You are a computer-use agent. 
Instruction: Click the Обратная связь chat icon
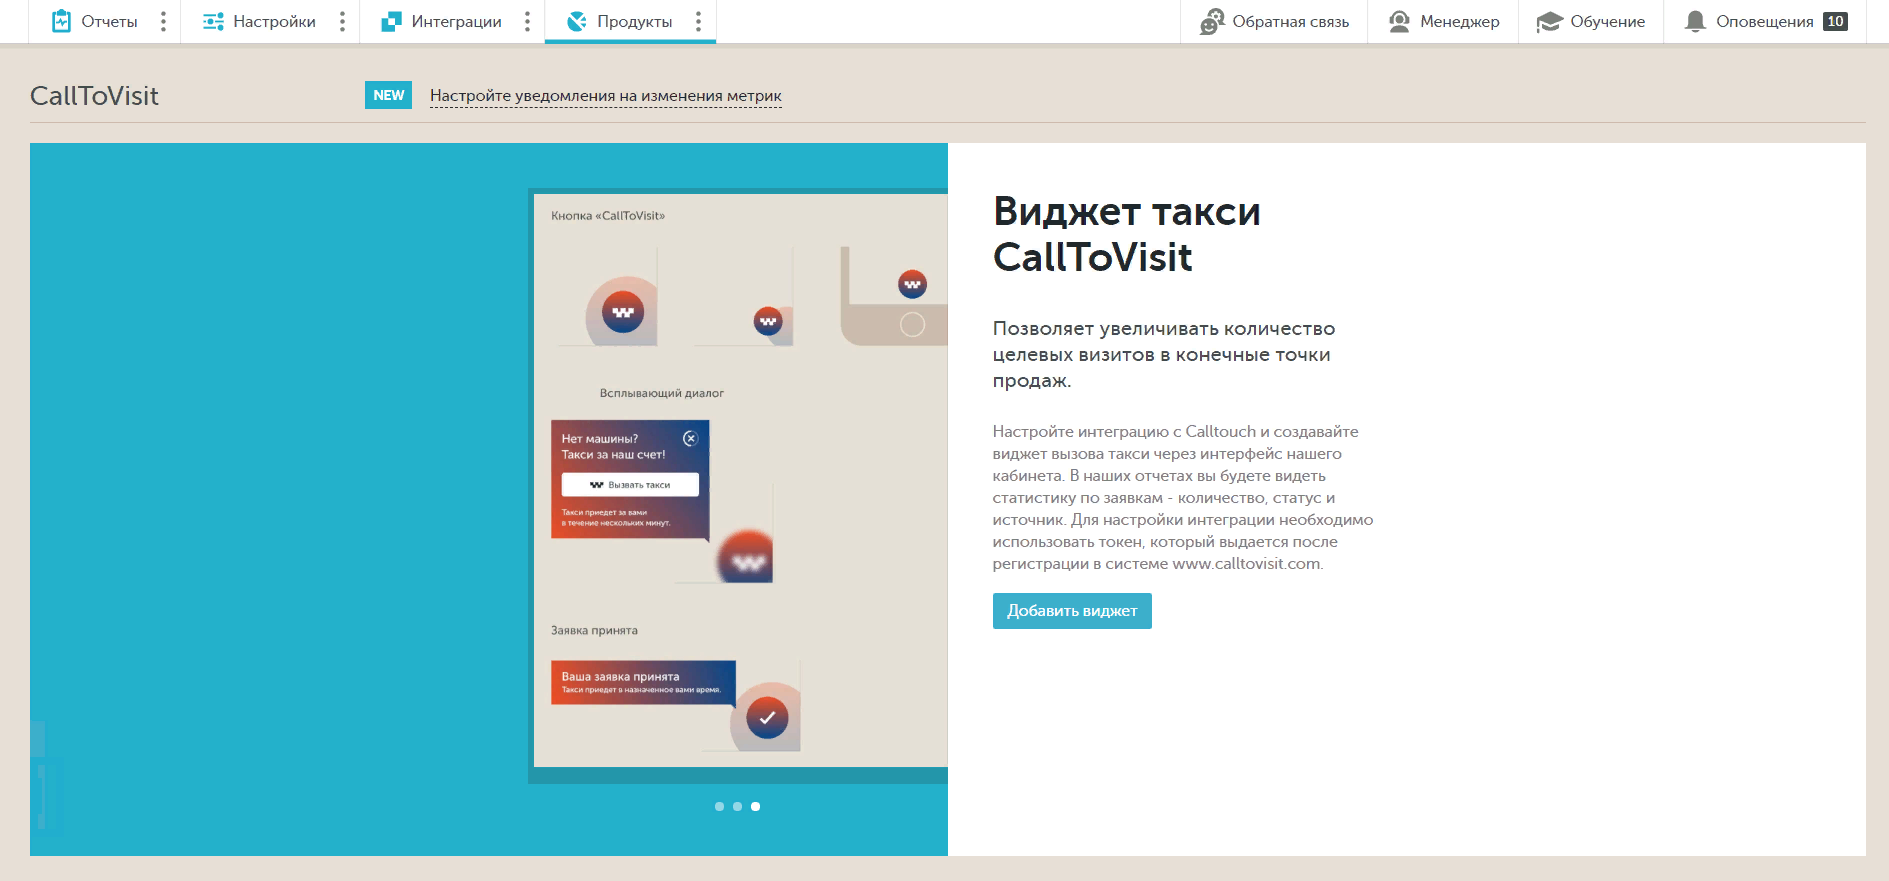point(1212,21)
